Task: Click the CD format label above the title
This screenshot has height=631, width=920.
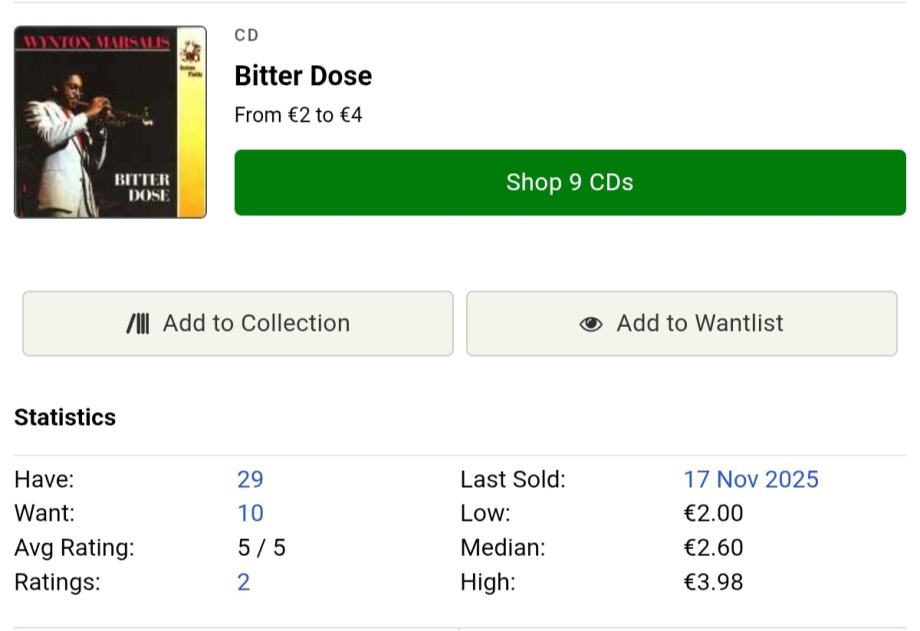Action: [x=246, y=36]
